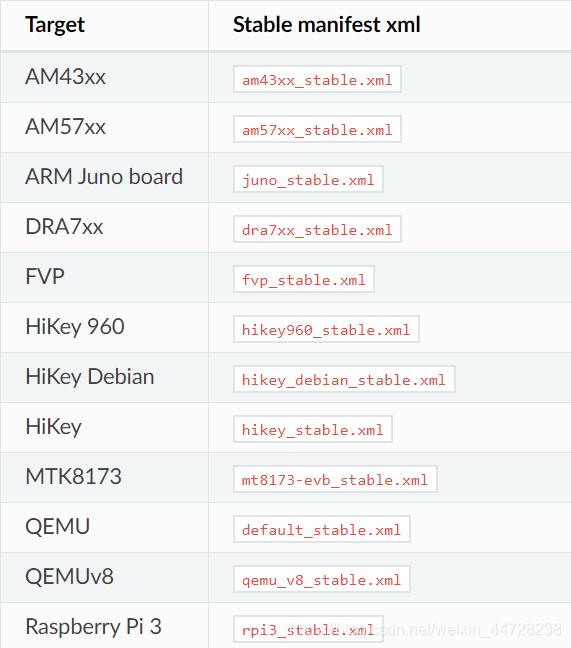
Task: Click the hikey_debian_stable.xml code label
Action: coord(344,379)
